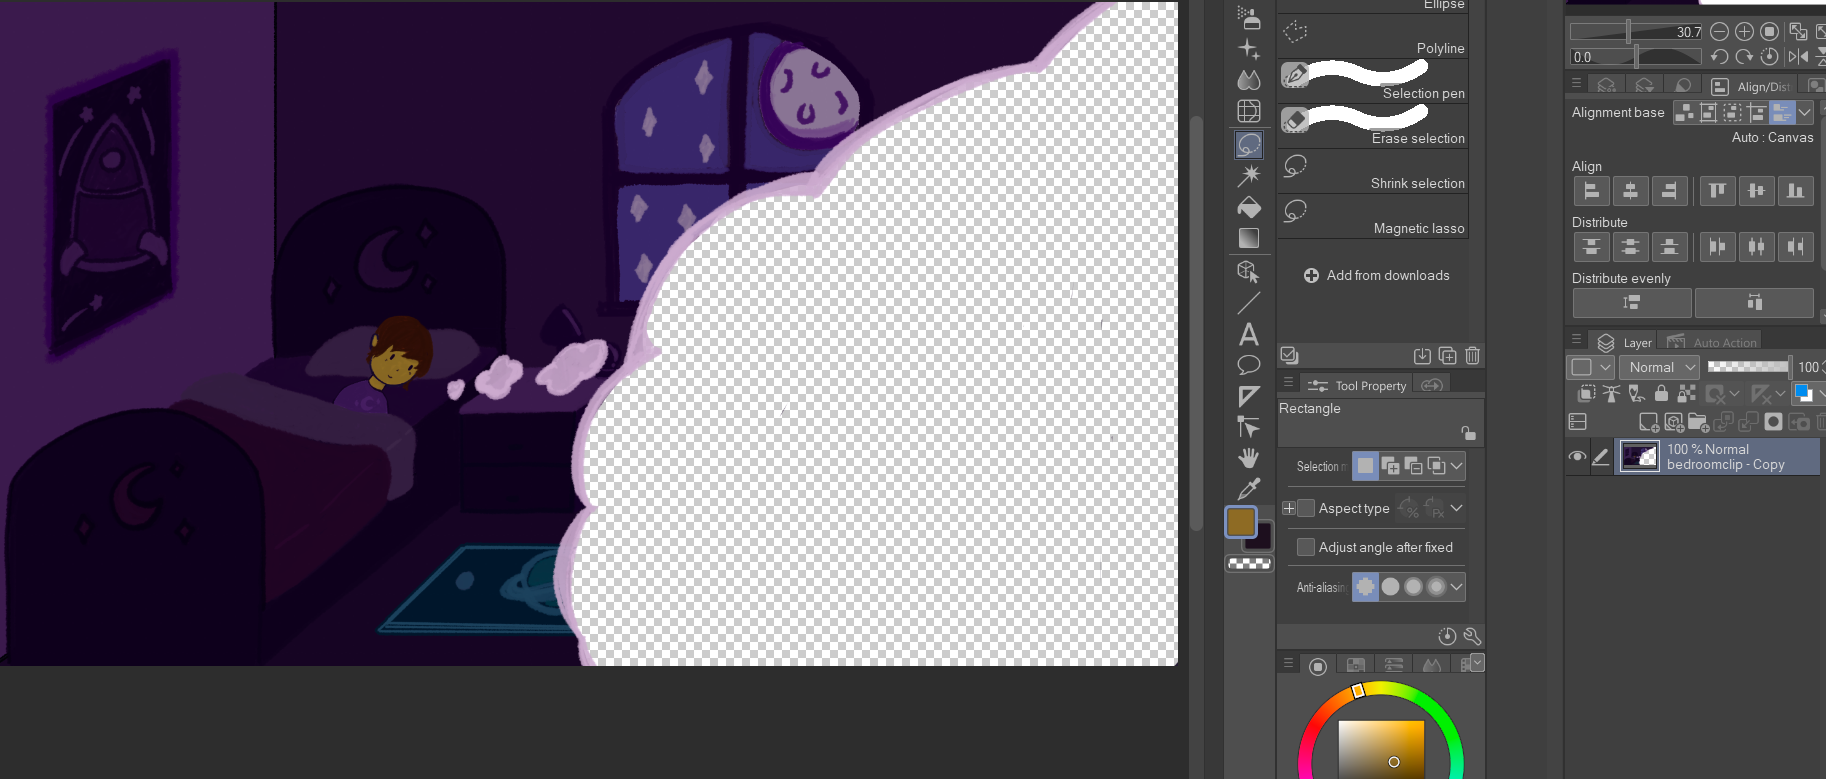The height and width of the screenshot is (779, 1826).
Task: Hide the bedroomclip - Copy layer
Action: (1577, 457)
